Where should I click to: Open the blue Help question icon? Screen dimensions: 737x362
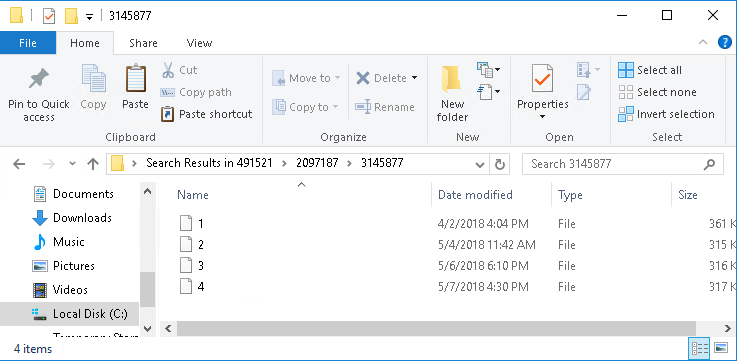(x=724, y=42)
